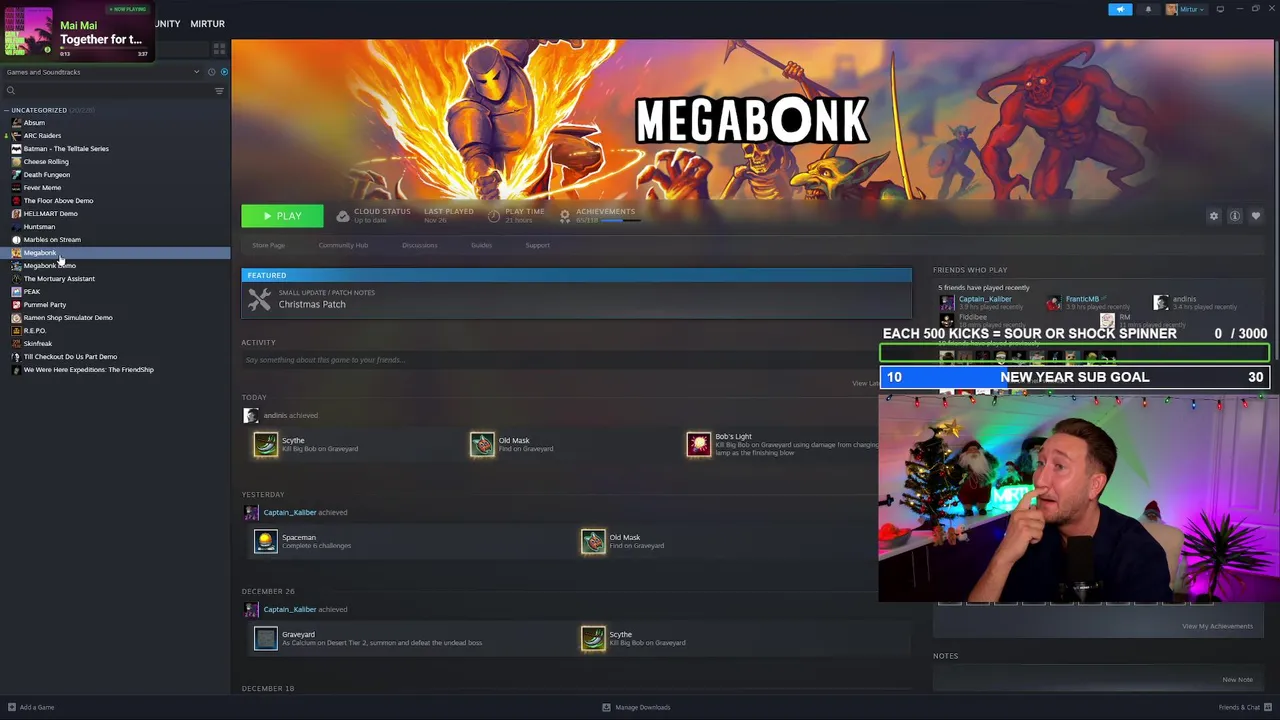Screen dimensions: 1280x720
Task: Open Friends & Chat
Action: pyautogui.click(x=1244, y=707)
